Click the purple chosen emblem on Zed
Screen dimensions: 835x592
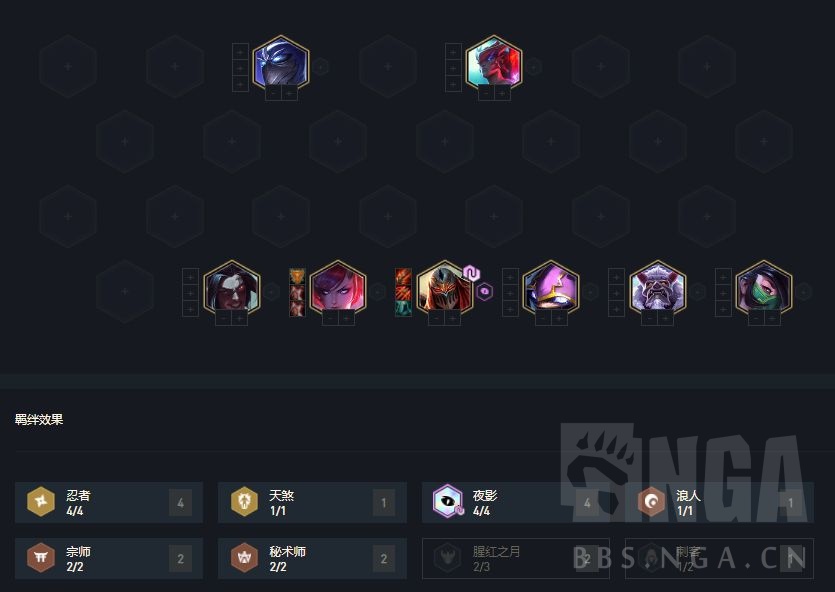click(x=471, y=273)
